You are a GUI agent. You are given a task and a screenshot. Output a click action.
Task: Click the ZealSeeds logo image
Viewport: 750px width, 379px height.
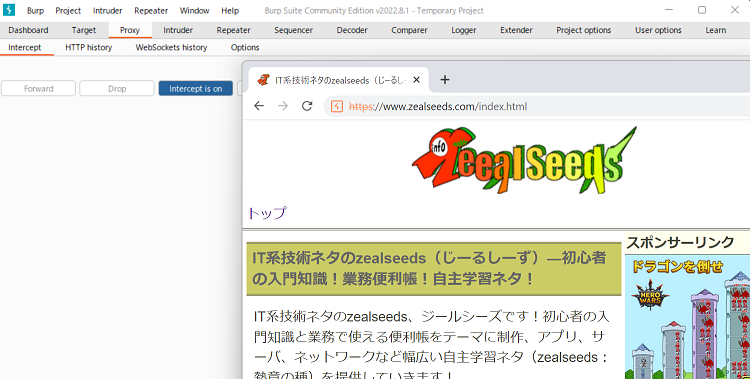click(524, 160)
